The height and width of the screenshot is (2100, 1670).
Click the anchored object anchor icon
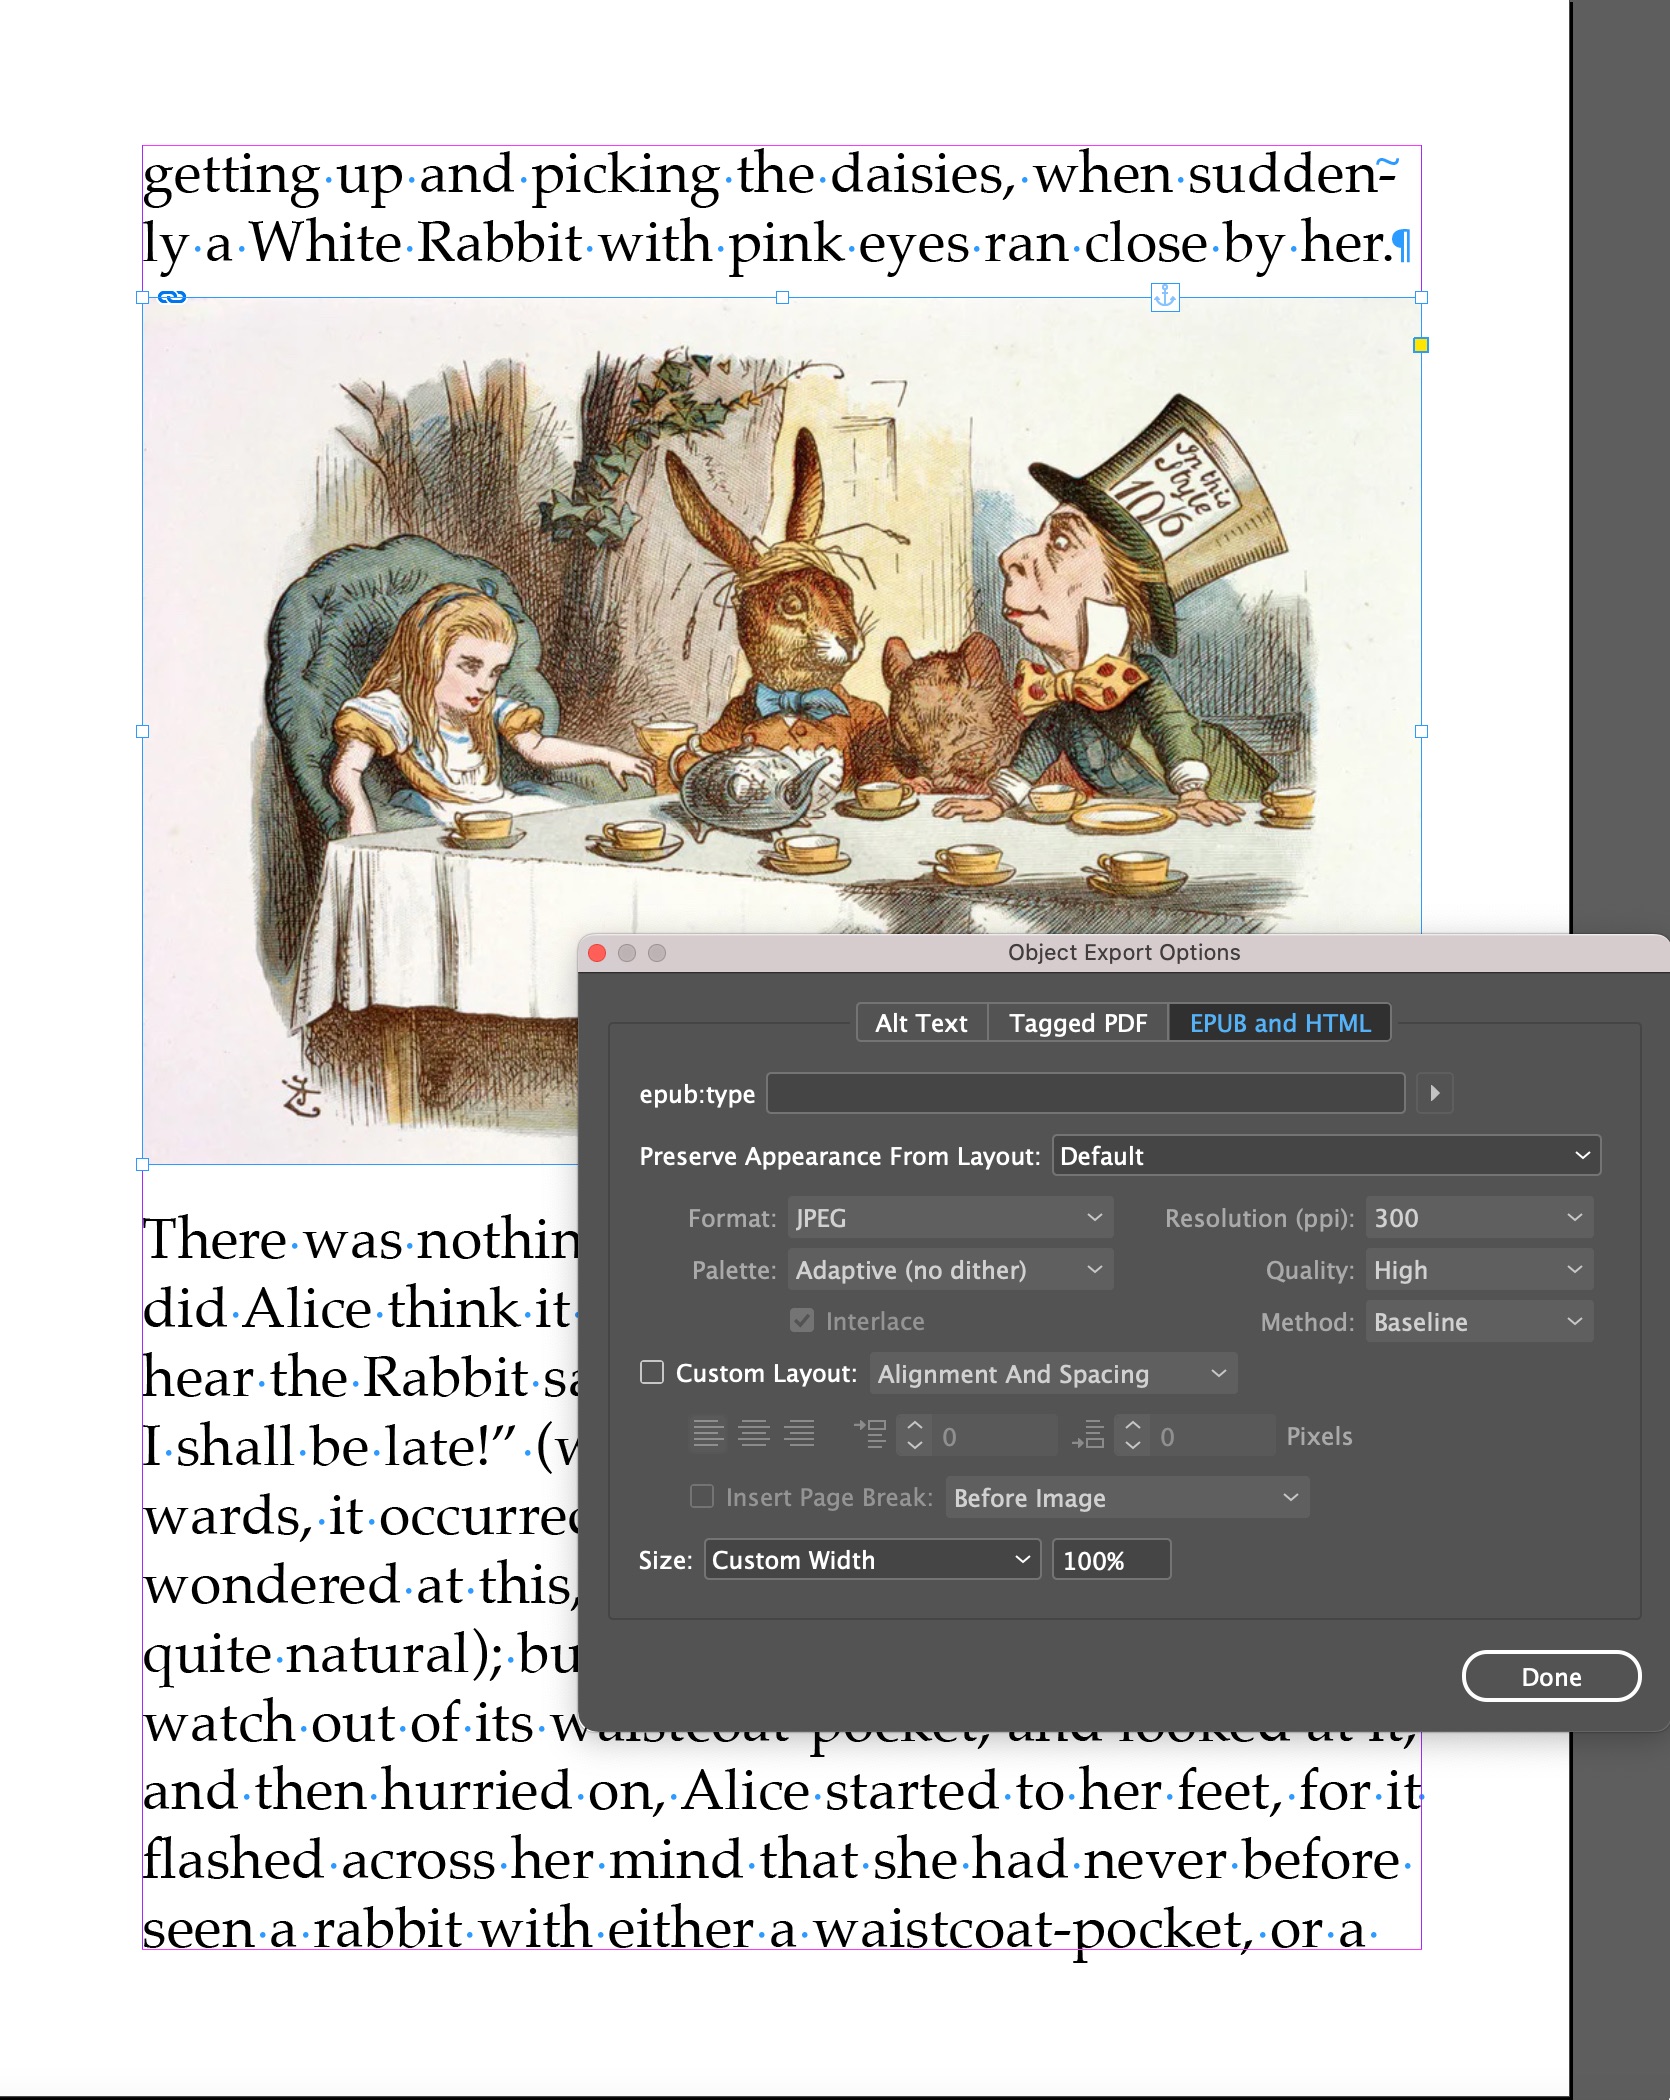(x=1165, y=297)
